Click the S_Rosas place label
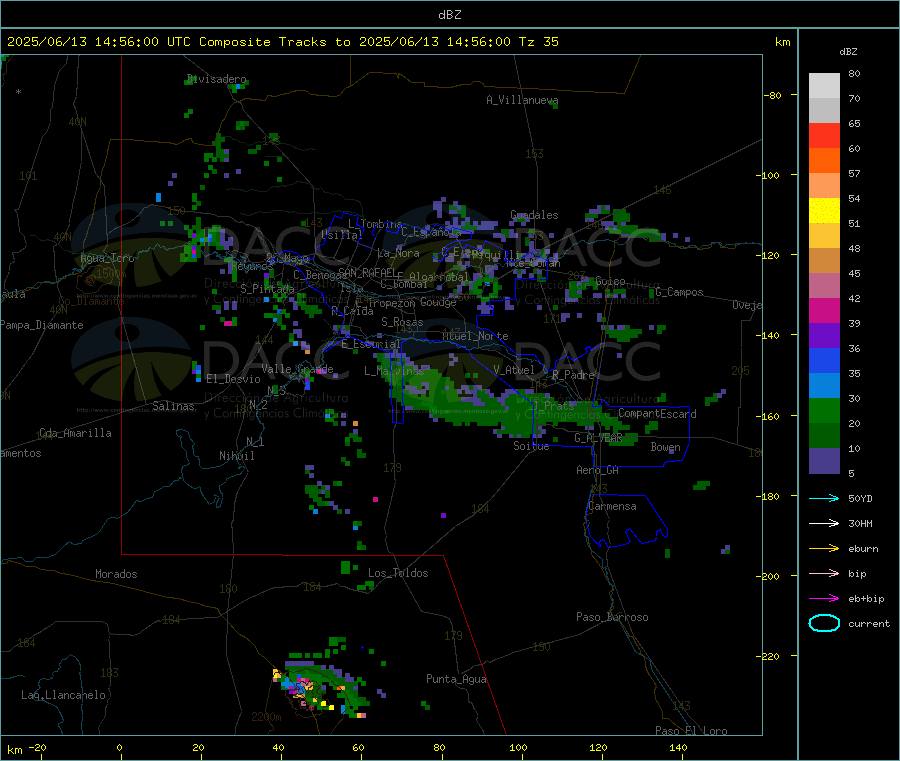The image size is (900, 761). [x=402, y=322]
